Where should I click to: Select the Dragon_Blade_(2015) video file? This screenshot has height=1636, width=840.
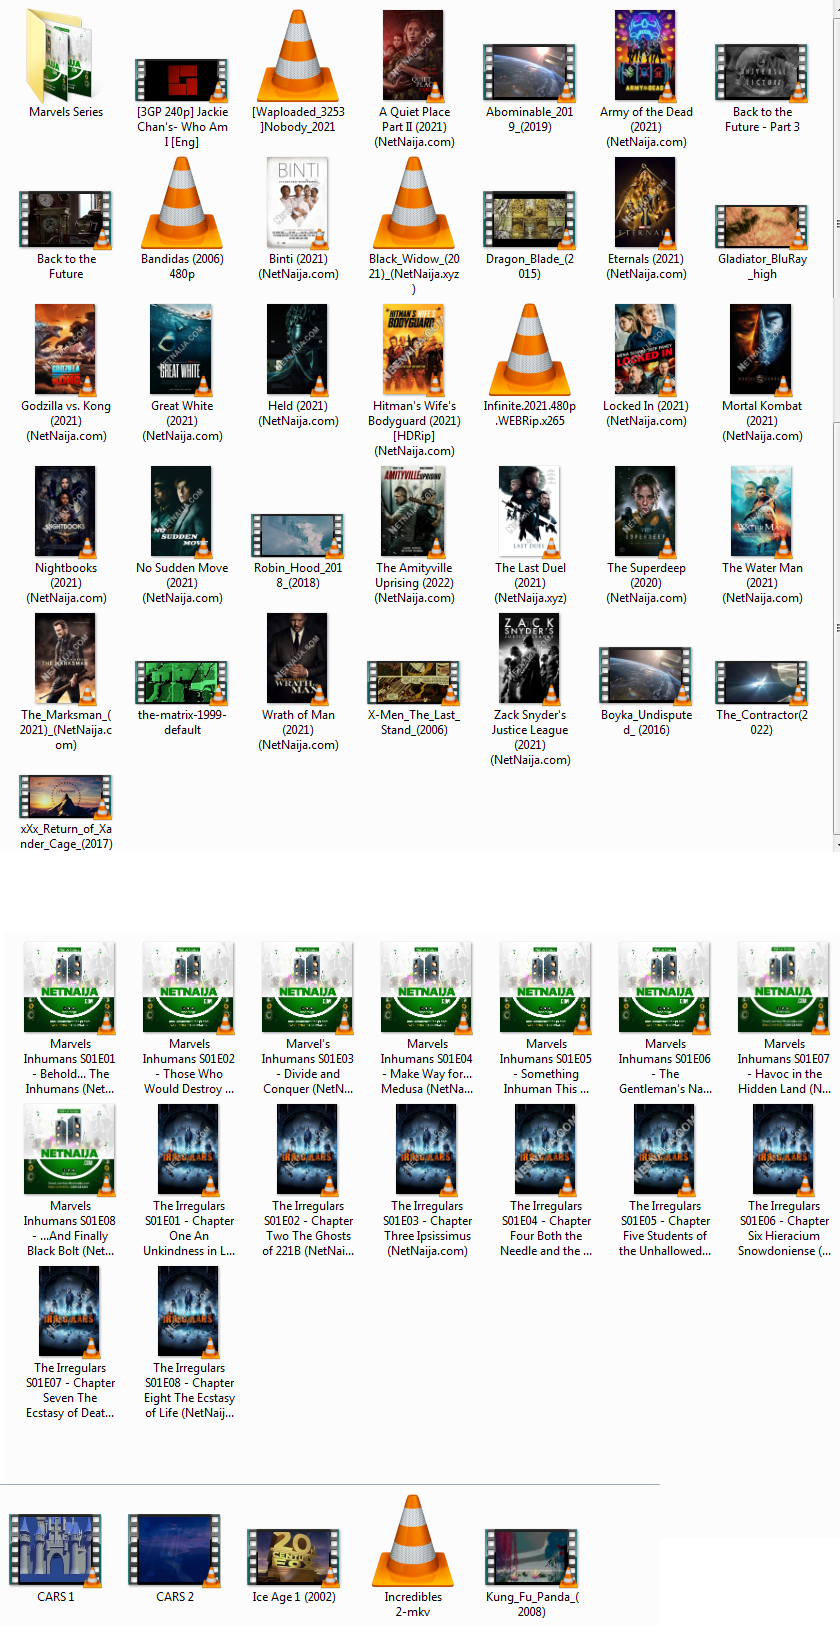tap(530, 219)
